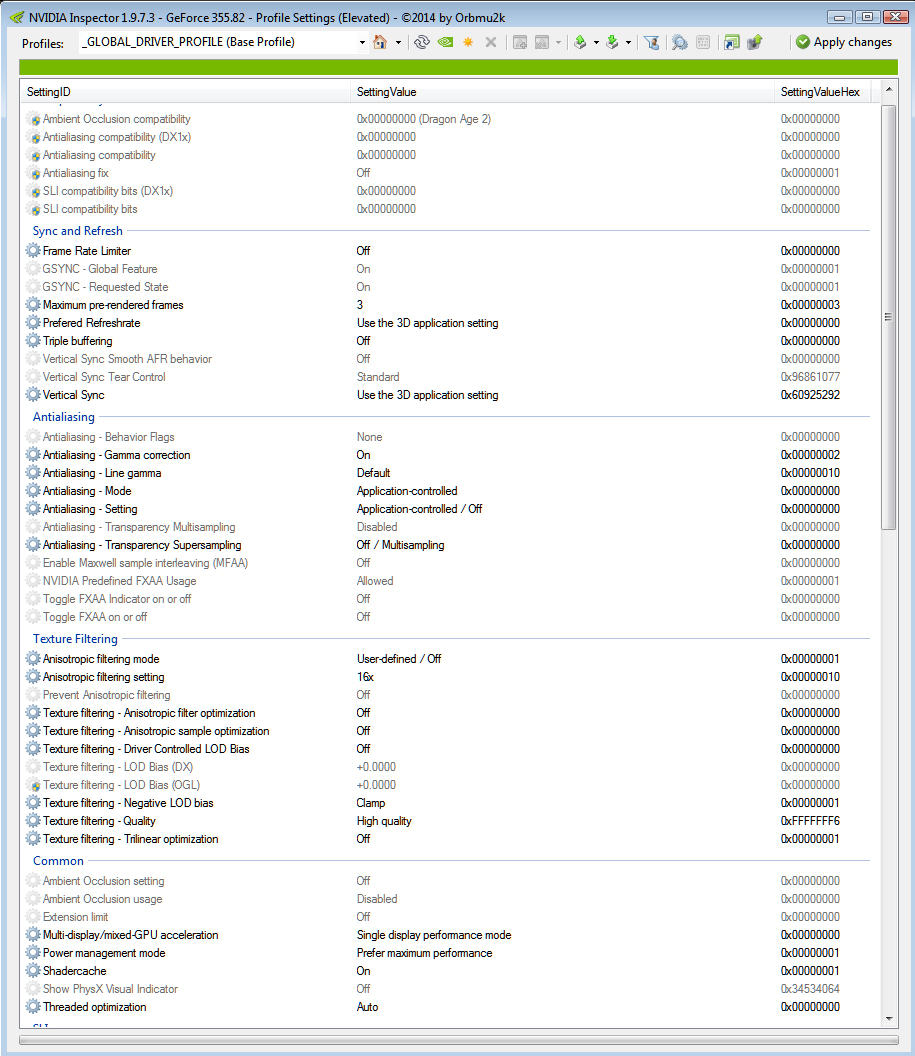Open the Profiles combo box dropdown
This screenshot has height=1056, width=915.
pyautogui.click(x=362, y=42)
